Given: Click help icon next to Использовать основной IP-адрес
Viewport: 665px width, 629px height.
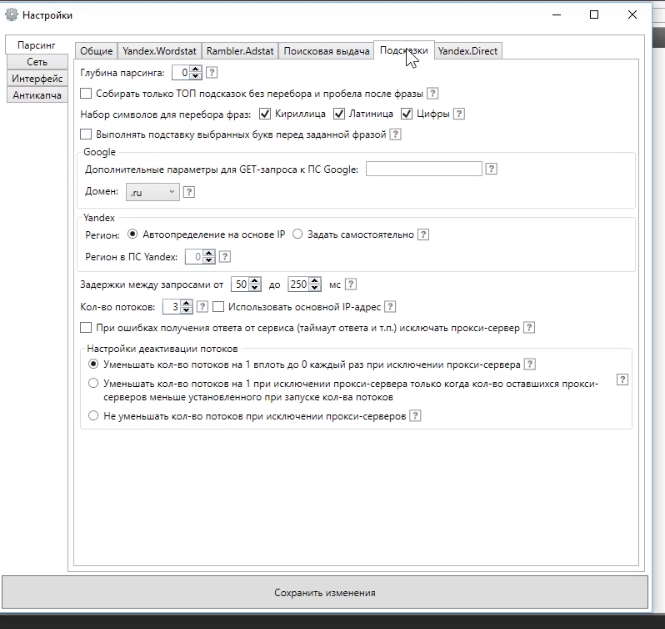Looking at the screenshot, I should [x=390, y=307].
